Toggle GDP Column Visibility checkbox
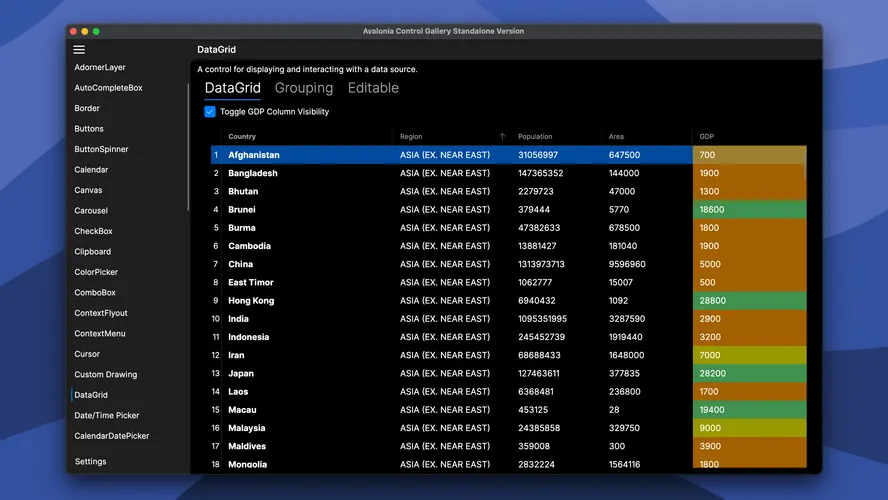 (210, 112)
